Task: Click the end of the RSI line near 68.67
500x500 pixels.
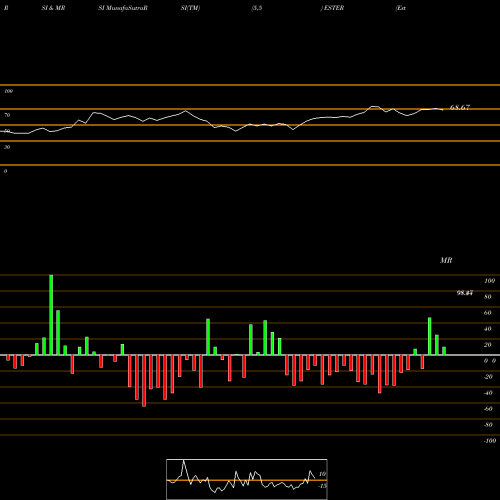Action: point(443,110)
